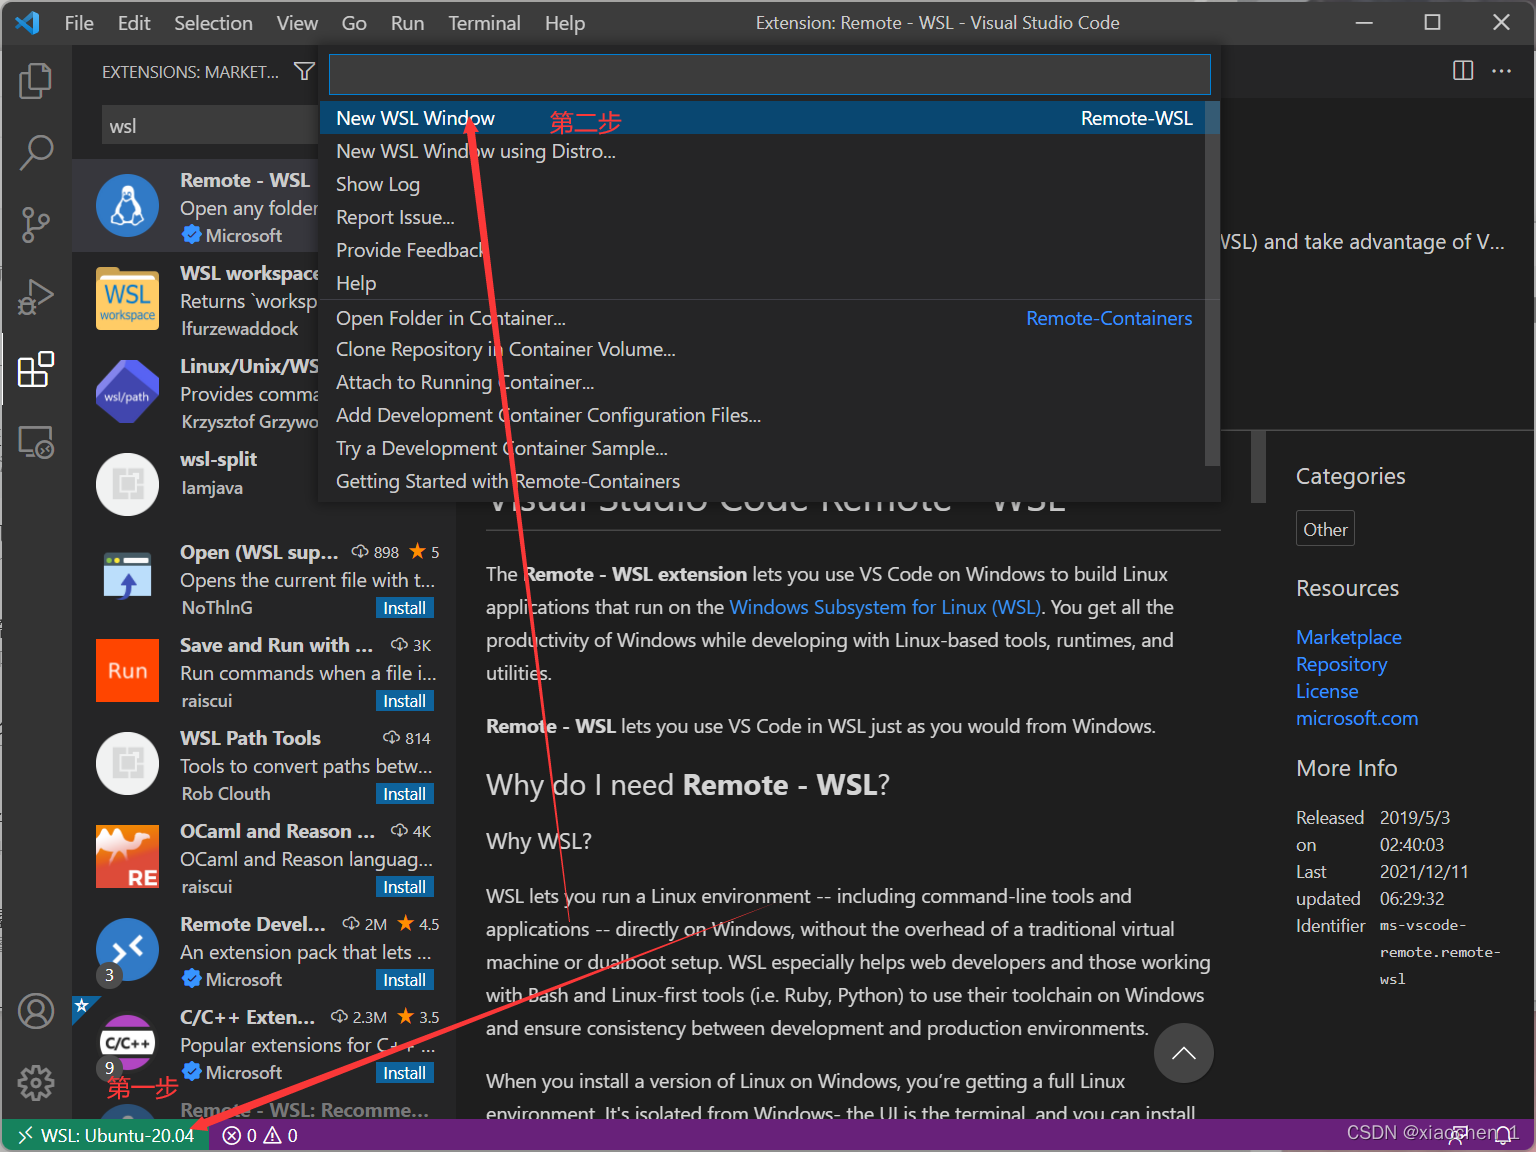Choose Report Issue command
Image resolution: width=1536 pixels, height=1152 pixels.
click(764, 217)
